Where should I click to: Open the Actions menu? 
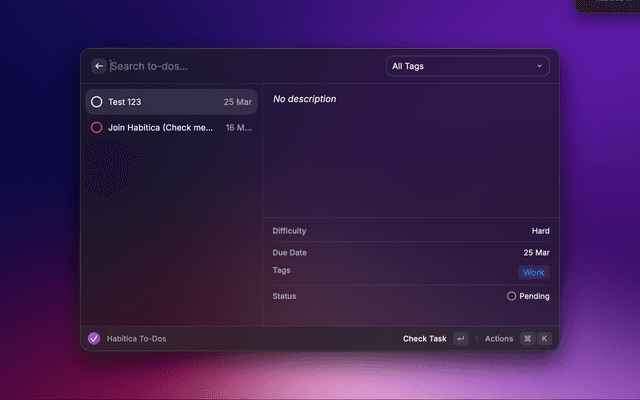pyautogui.click(x=498, y=339)
